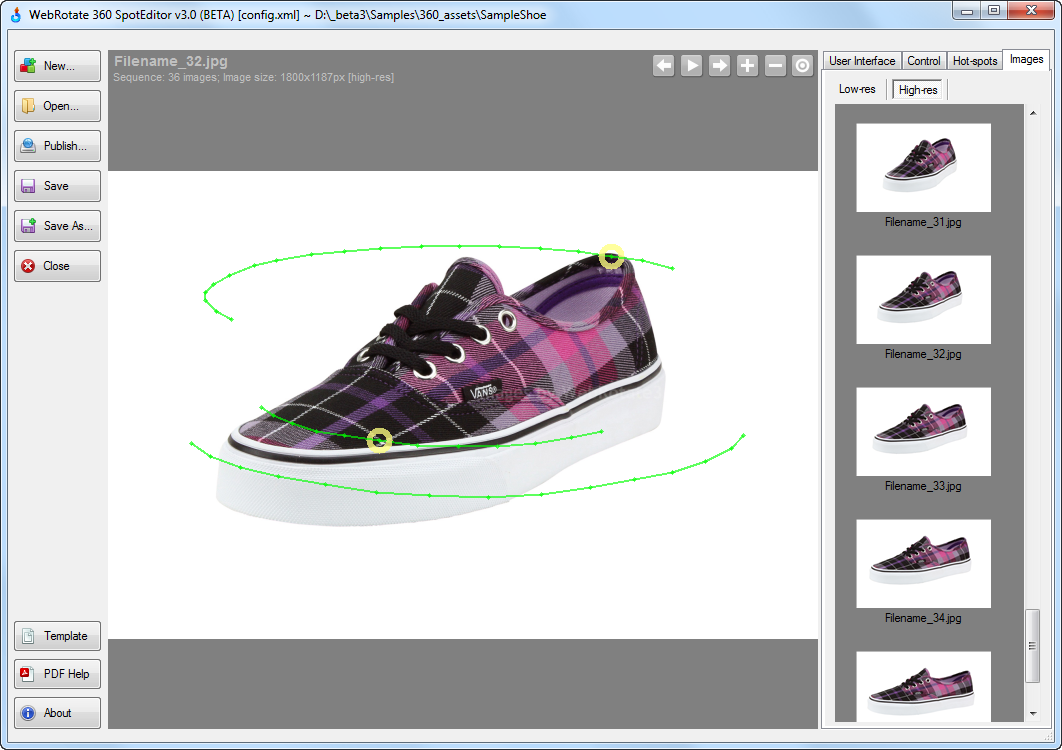Viewport: 1062px width, 750px height.
Task: Click the previous image arrow icon
Action: pos(664,66)
